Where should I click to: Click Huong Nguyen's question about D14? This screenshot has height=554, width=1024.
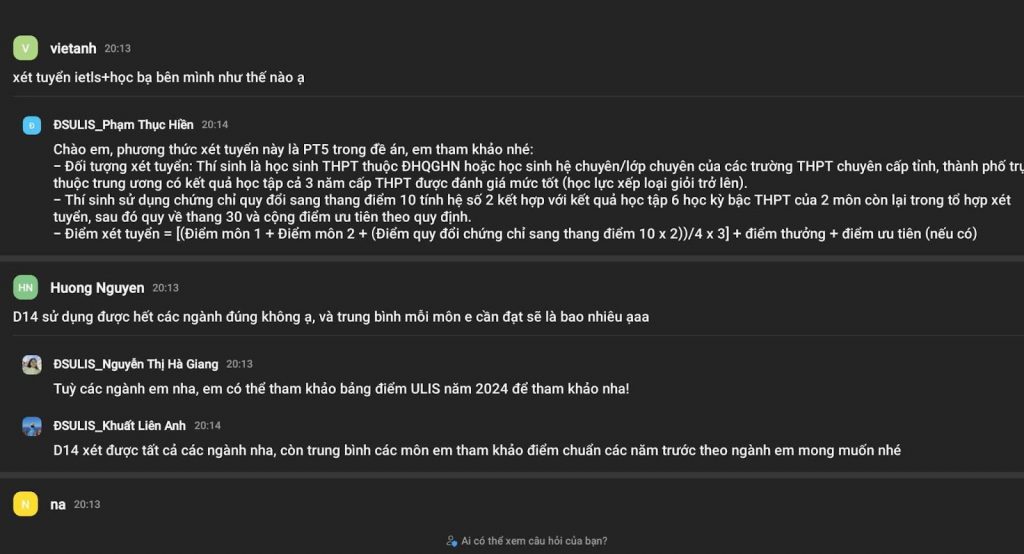[x=331, y=317]
